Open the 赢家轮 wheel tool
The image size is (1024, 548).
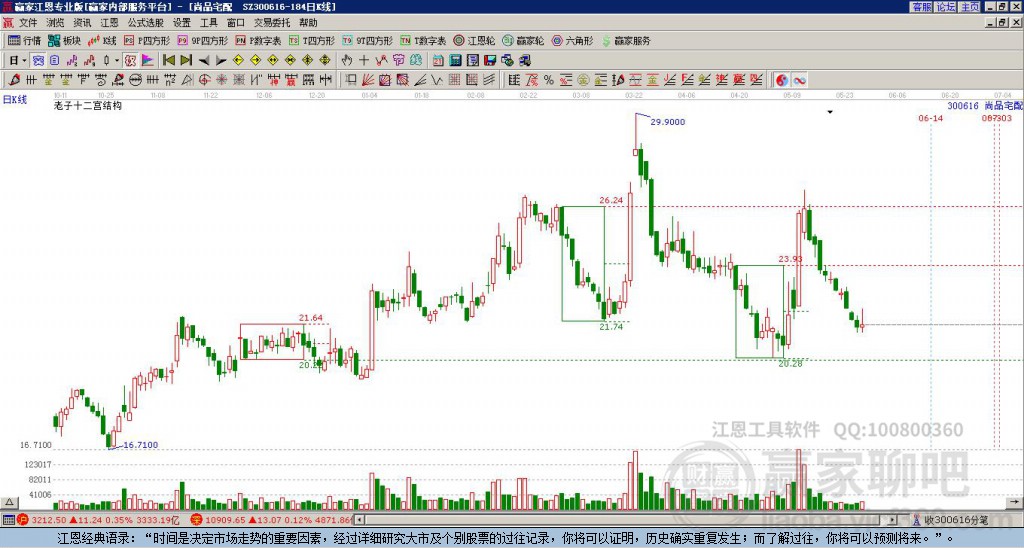click(523, 40)
